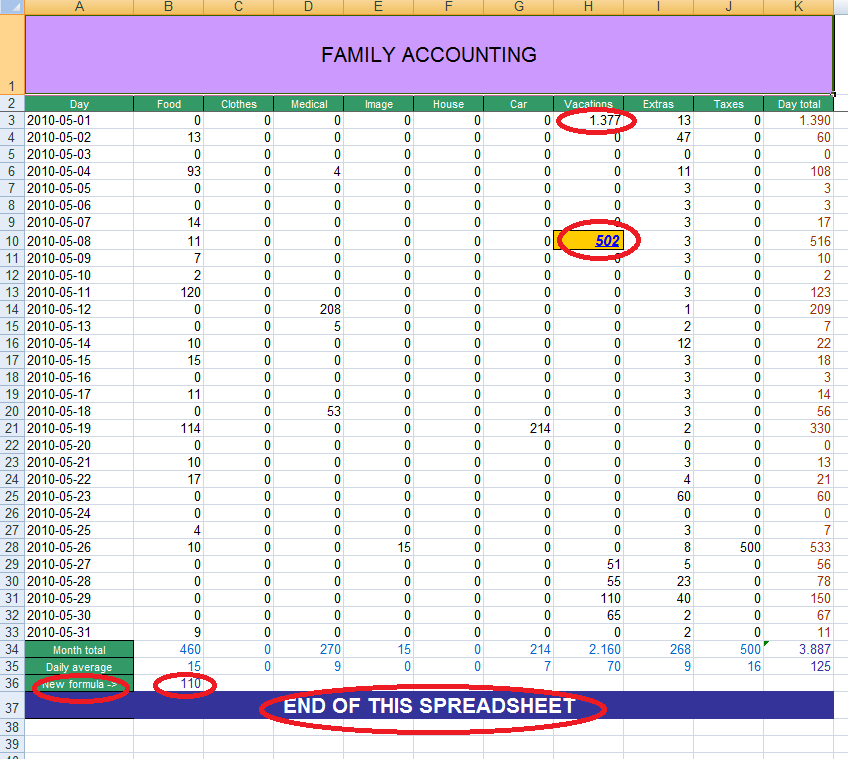Click the Vacations header cell
This screenshot has height=759, width=848.
pyautogui.click(x=588, y=104)
